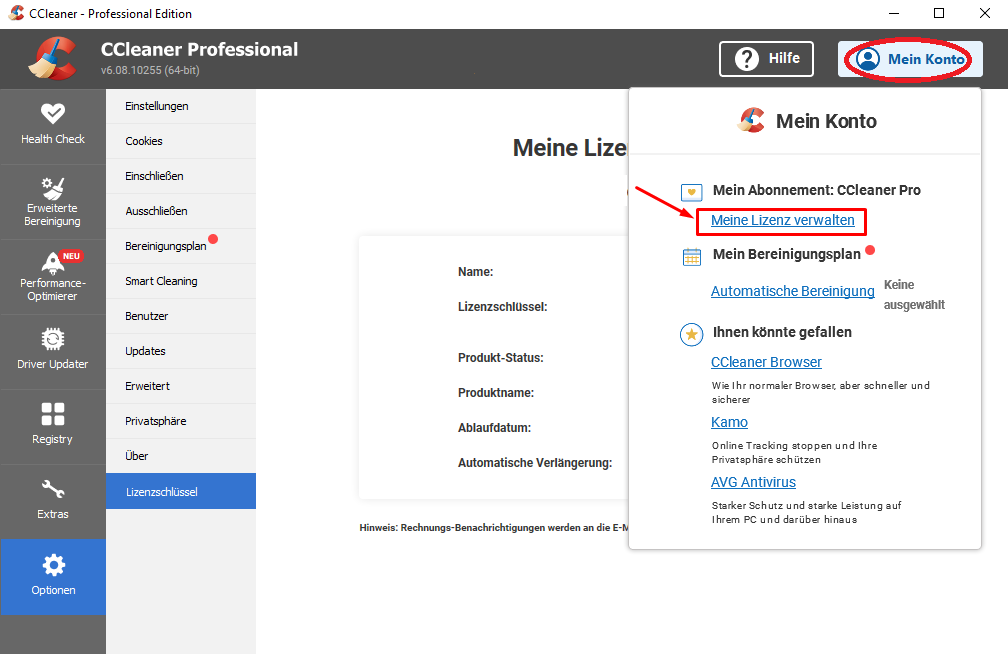Select Optionen gear icon
The image size is (1008, 654).
click(53, 565)
